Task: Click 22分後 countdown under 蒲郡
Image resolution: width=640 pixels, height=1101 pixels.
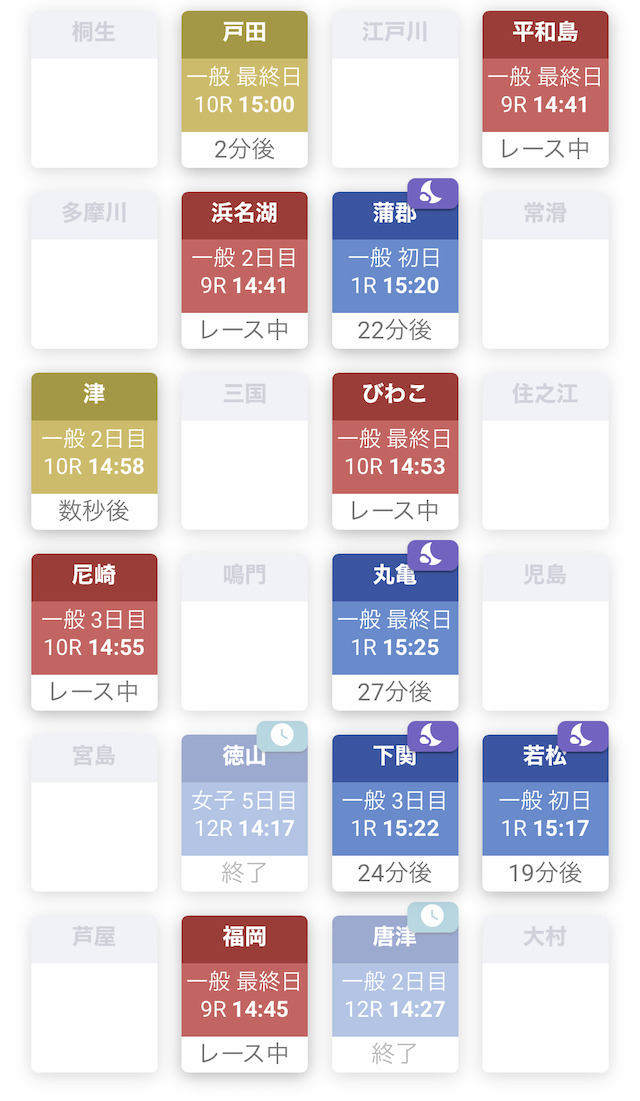Action: [395, 330]
